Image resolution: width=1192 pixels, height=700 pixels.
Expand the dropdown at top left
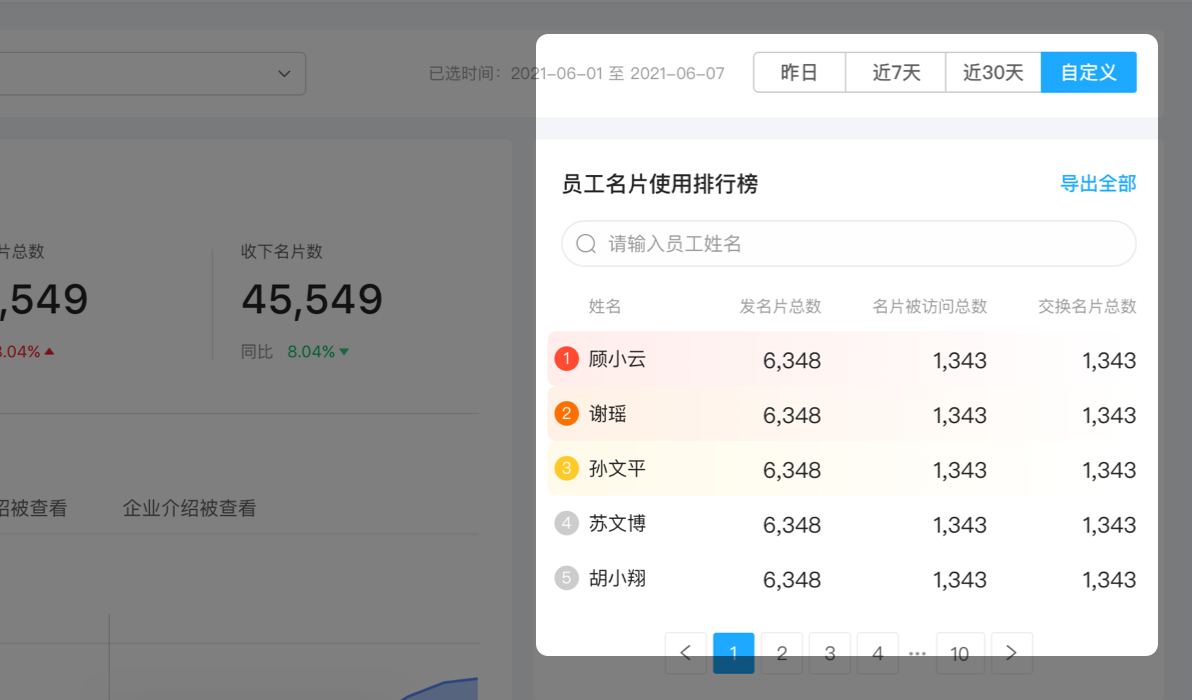coord(284,74)
